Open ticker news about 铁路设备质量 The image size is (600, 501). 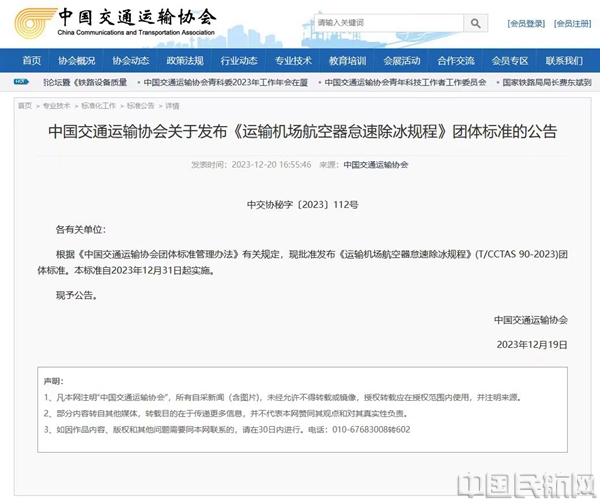tap(85, 82)
